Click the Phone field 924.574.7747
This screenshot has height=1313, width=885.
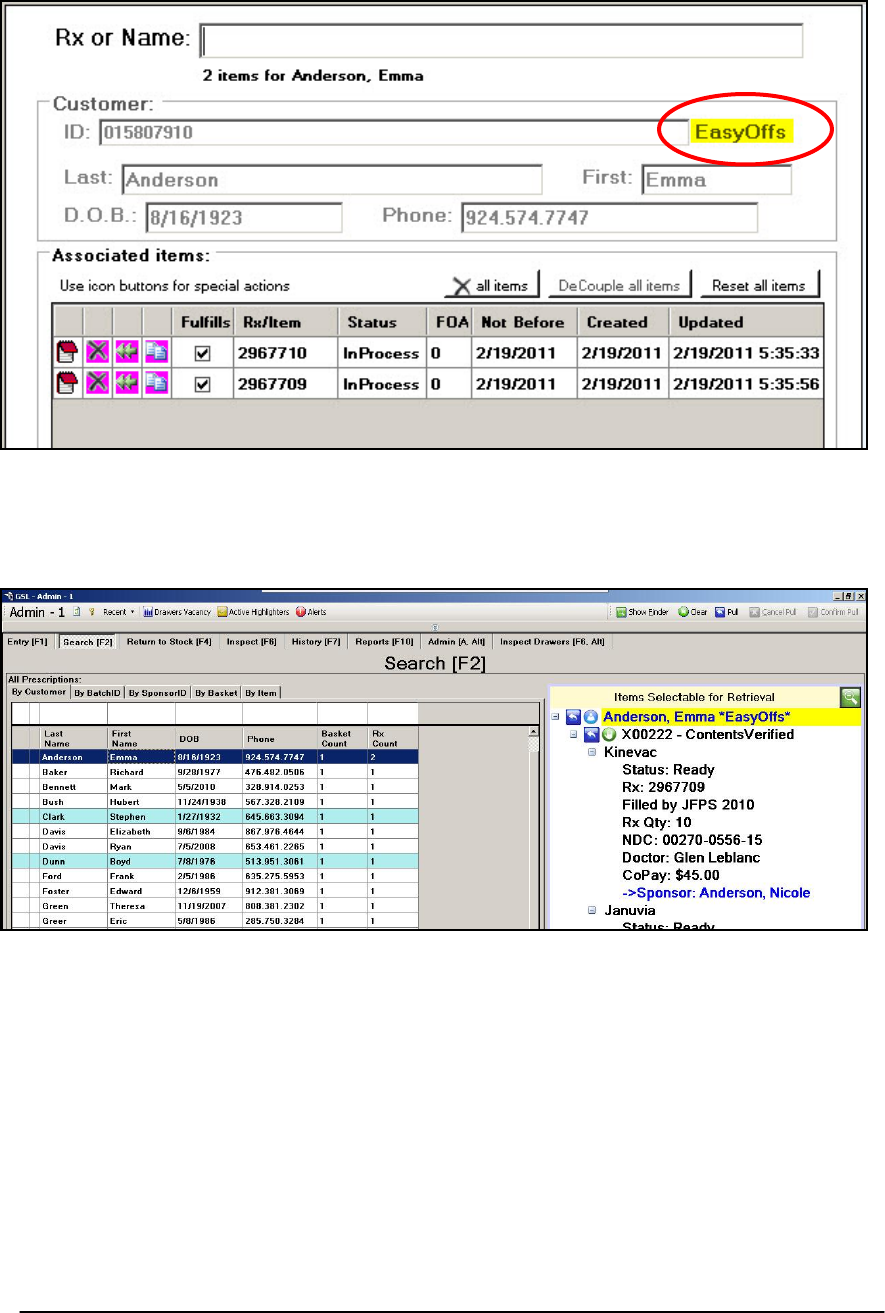tap(608, 218)
